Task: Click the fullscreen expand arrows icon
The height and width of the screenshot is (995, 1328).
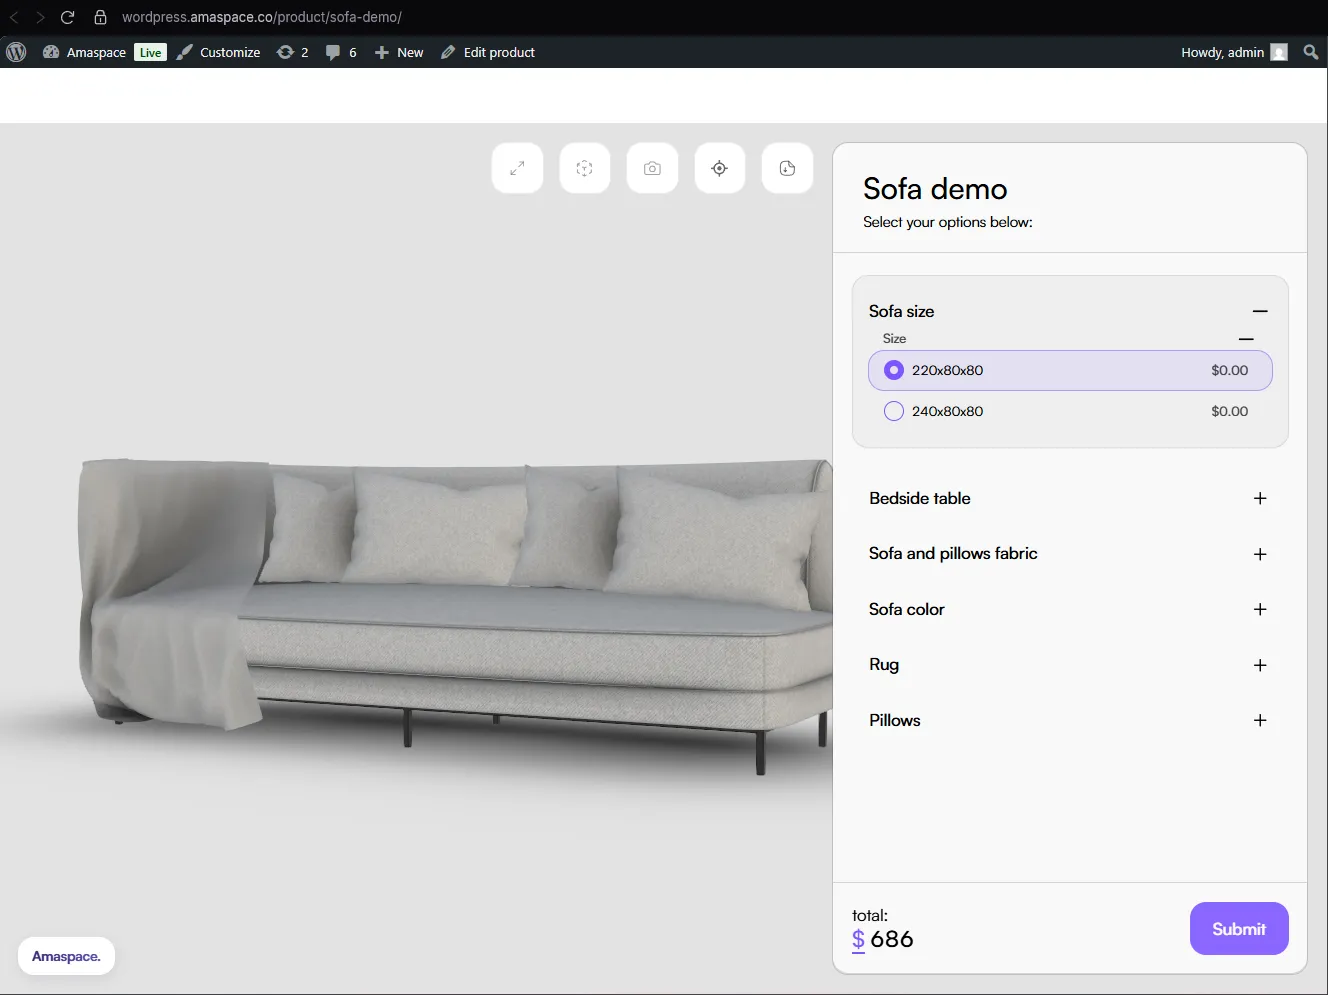Action: pos(517,168)
